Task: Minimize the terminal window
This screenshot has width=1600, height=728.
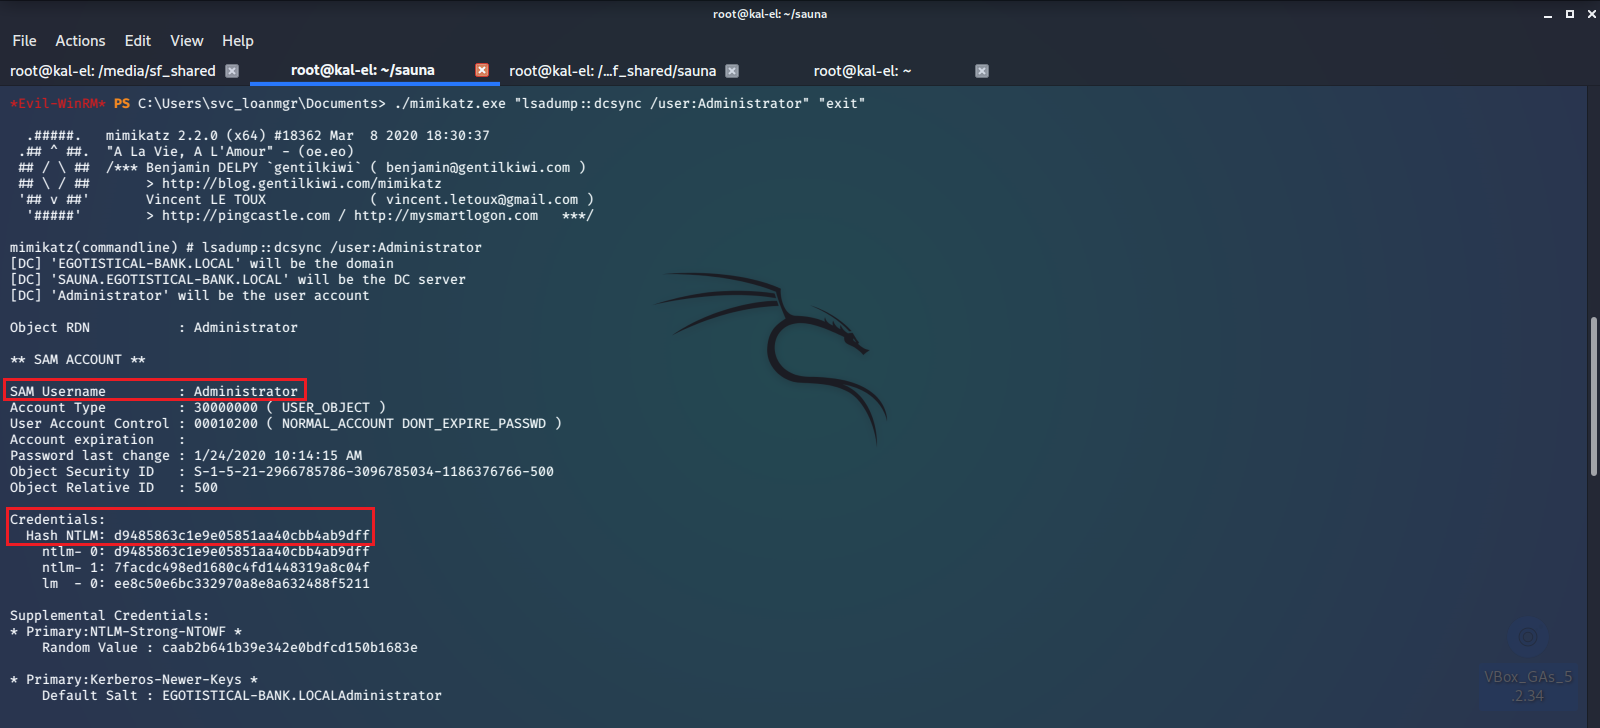Action: tap(1548, 14)
